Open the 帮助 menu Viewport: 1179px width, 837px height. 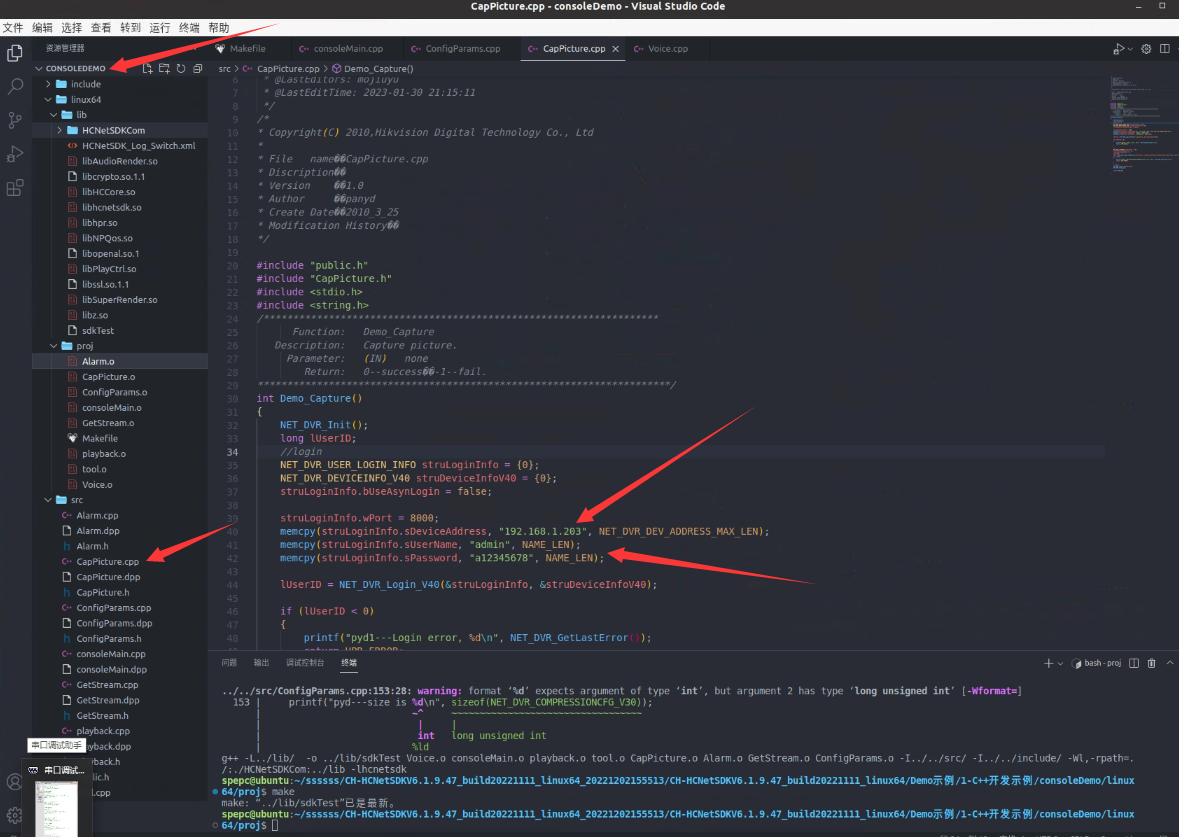tap(219, 28)
